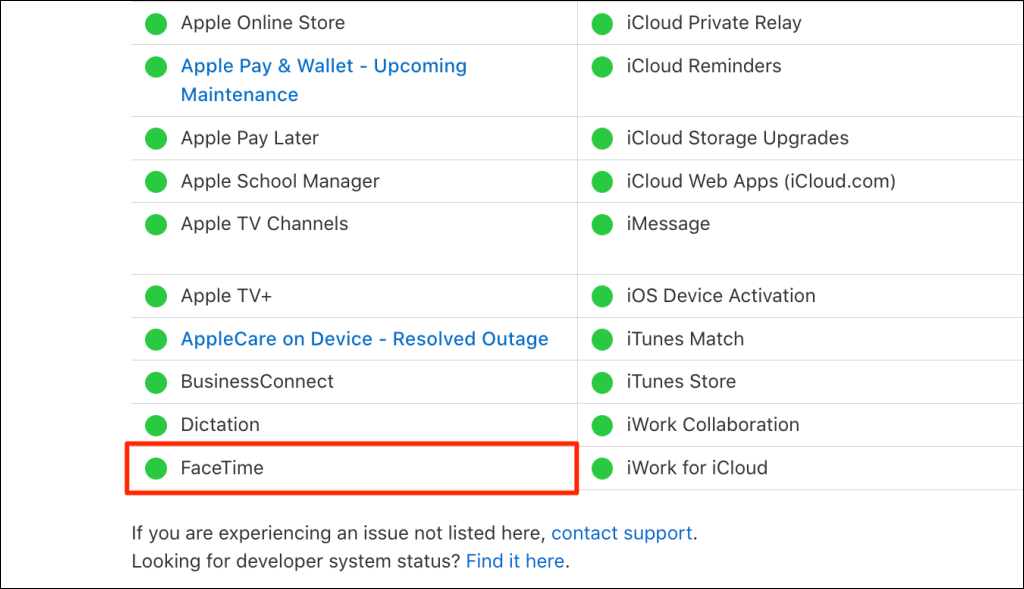Click green status dot for FaceTime
Screen dimensions: 1024x589
[x=156, y=468]
